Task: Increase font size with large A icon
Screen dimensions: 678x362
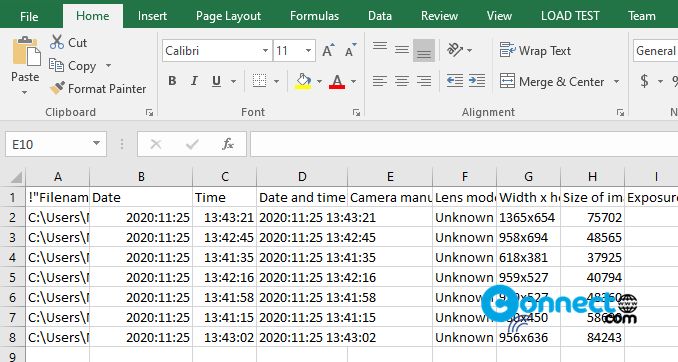Action: pos(329,50)
